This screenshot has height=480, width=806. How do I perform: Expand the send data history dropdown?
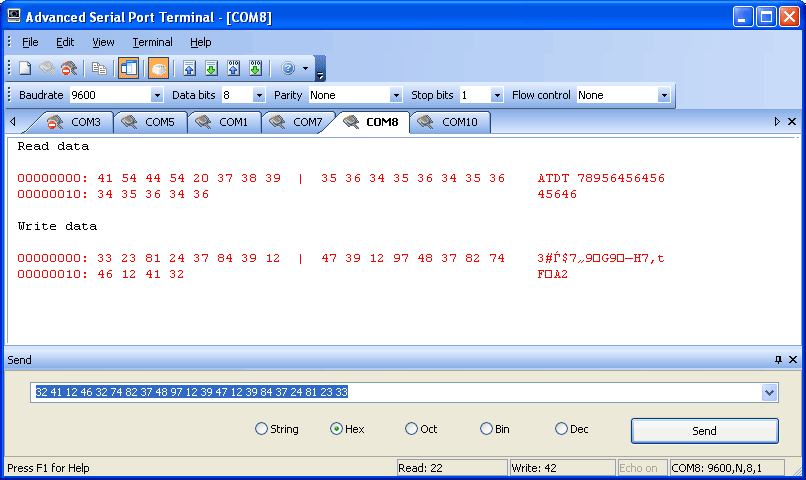pos(769,393)
